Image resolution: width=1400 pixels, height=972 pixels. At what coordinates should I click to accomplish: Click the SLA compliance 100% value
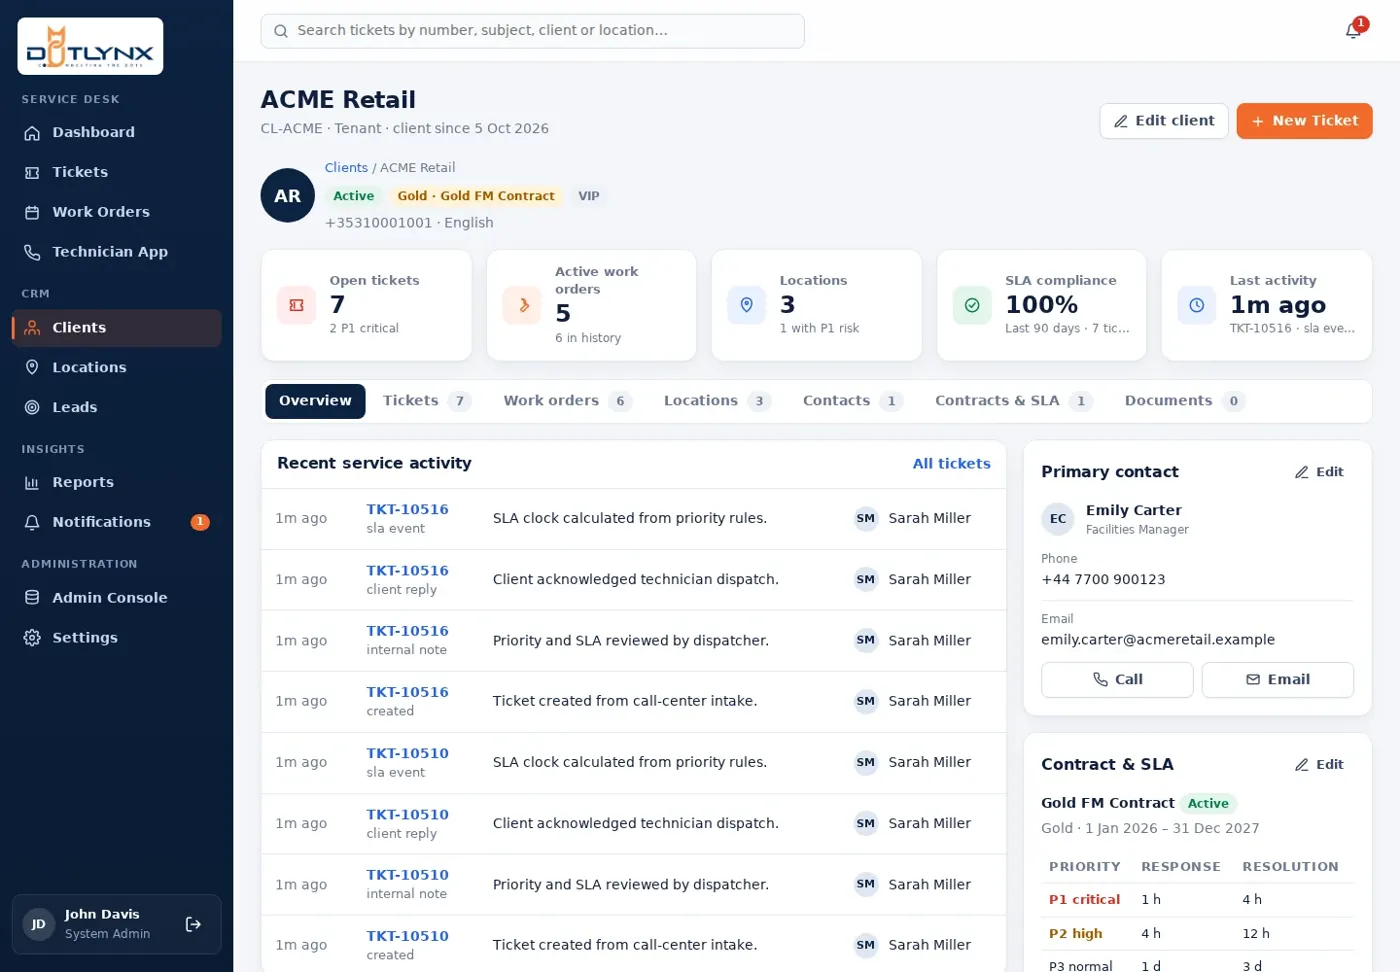pos(1041,305)
